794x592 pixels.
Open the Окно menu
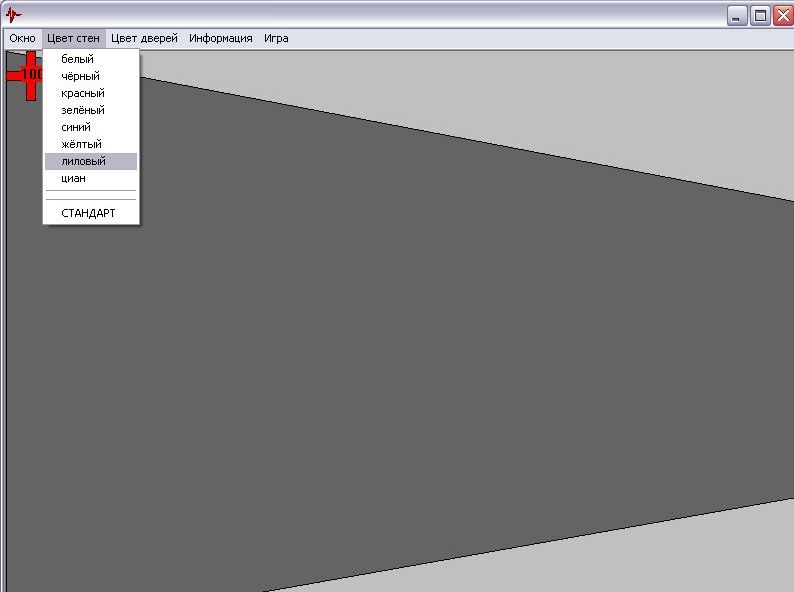pyautogui.click(x=22, y=38)
